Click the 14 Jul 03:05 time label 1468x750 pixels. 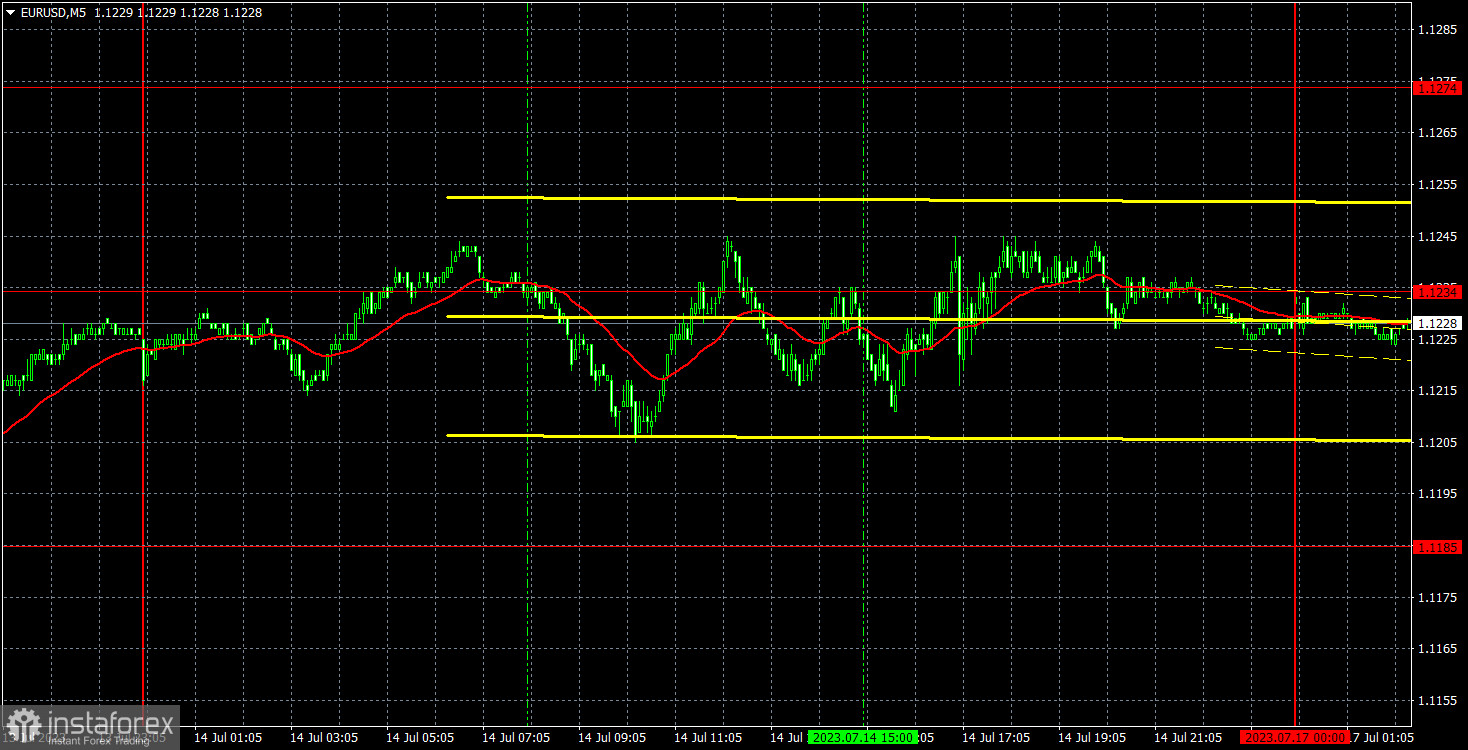[324, 737]
